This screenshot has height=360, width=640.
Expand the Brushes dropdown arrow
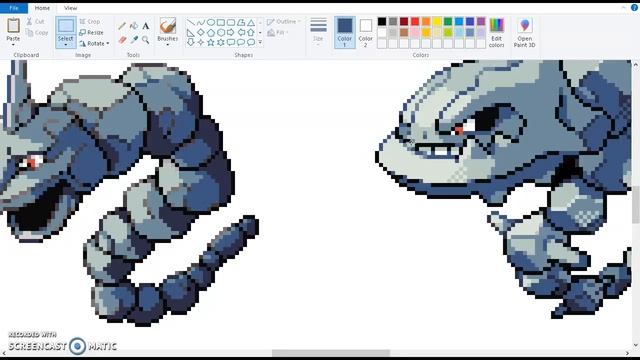click(x=168, y=44)
